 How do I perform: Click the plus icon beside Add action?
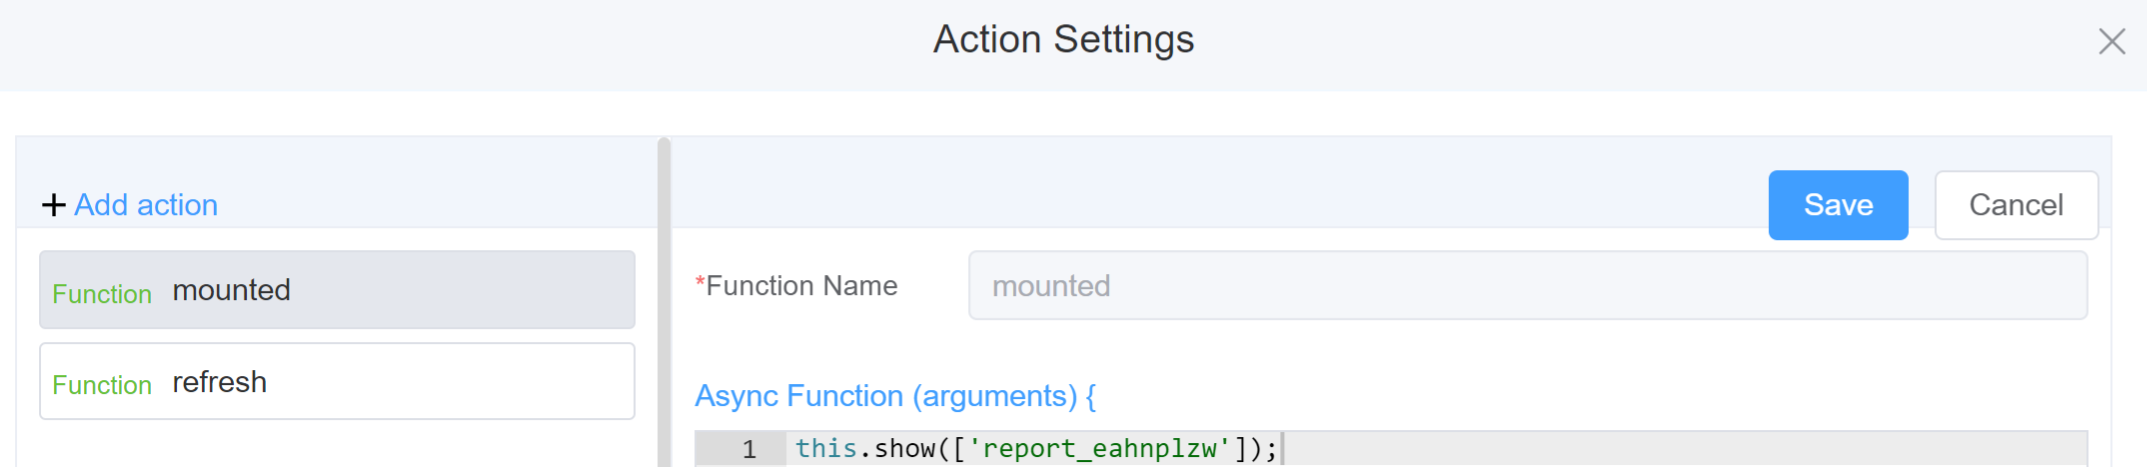[x=53, y=205]
